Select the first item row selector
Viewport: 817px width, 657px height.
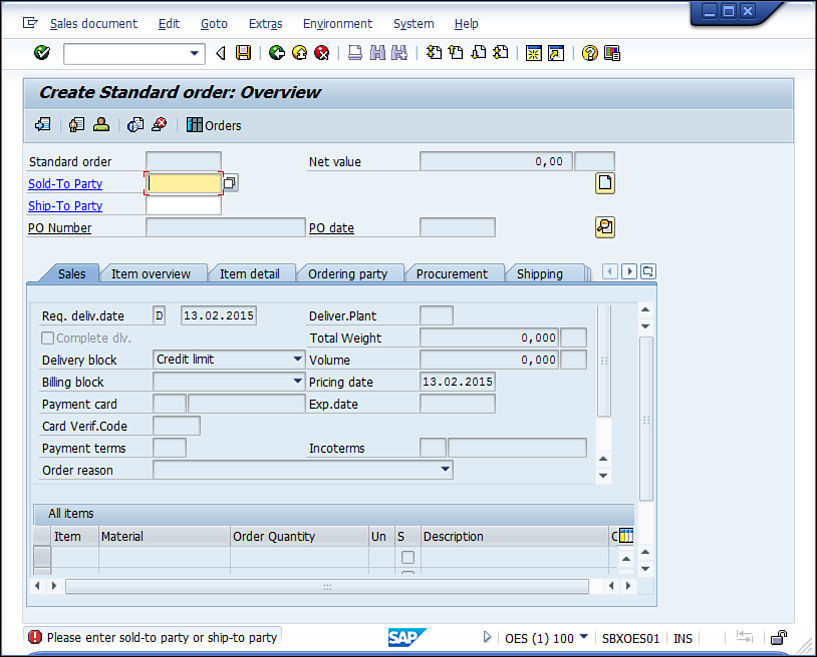pos(42,556)
